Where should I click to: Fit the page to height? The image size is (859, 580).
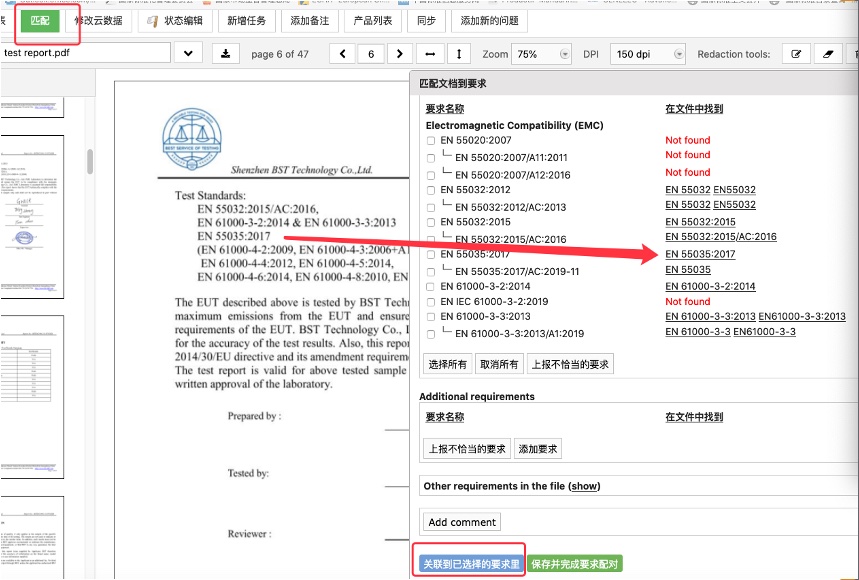click(x=459, y=54)
